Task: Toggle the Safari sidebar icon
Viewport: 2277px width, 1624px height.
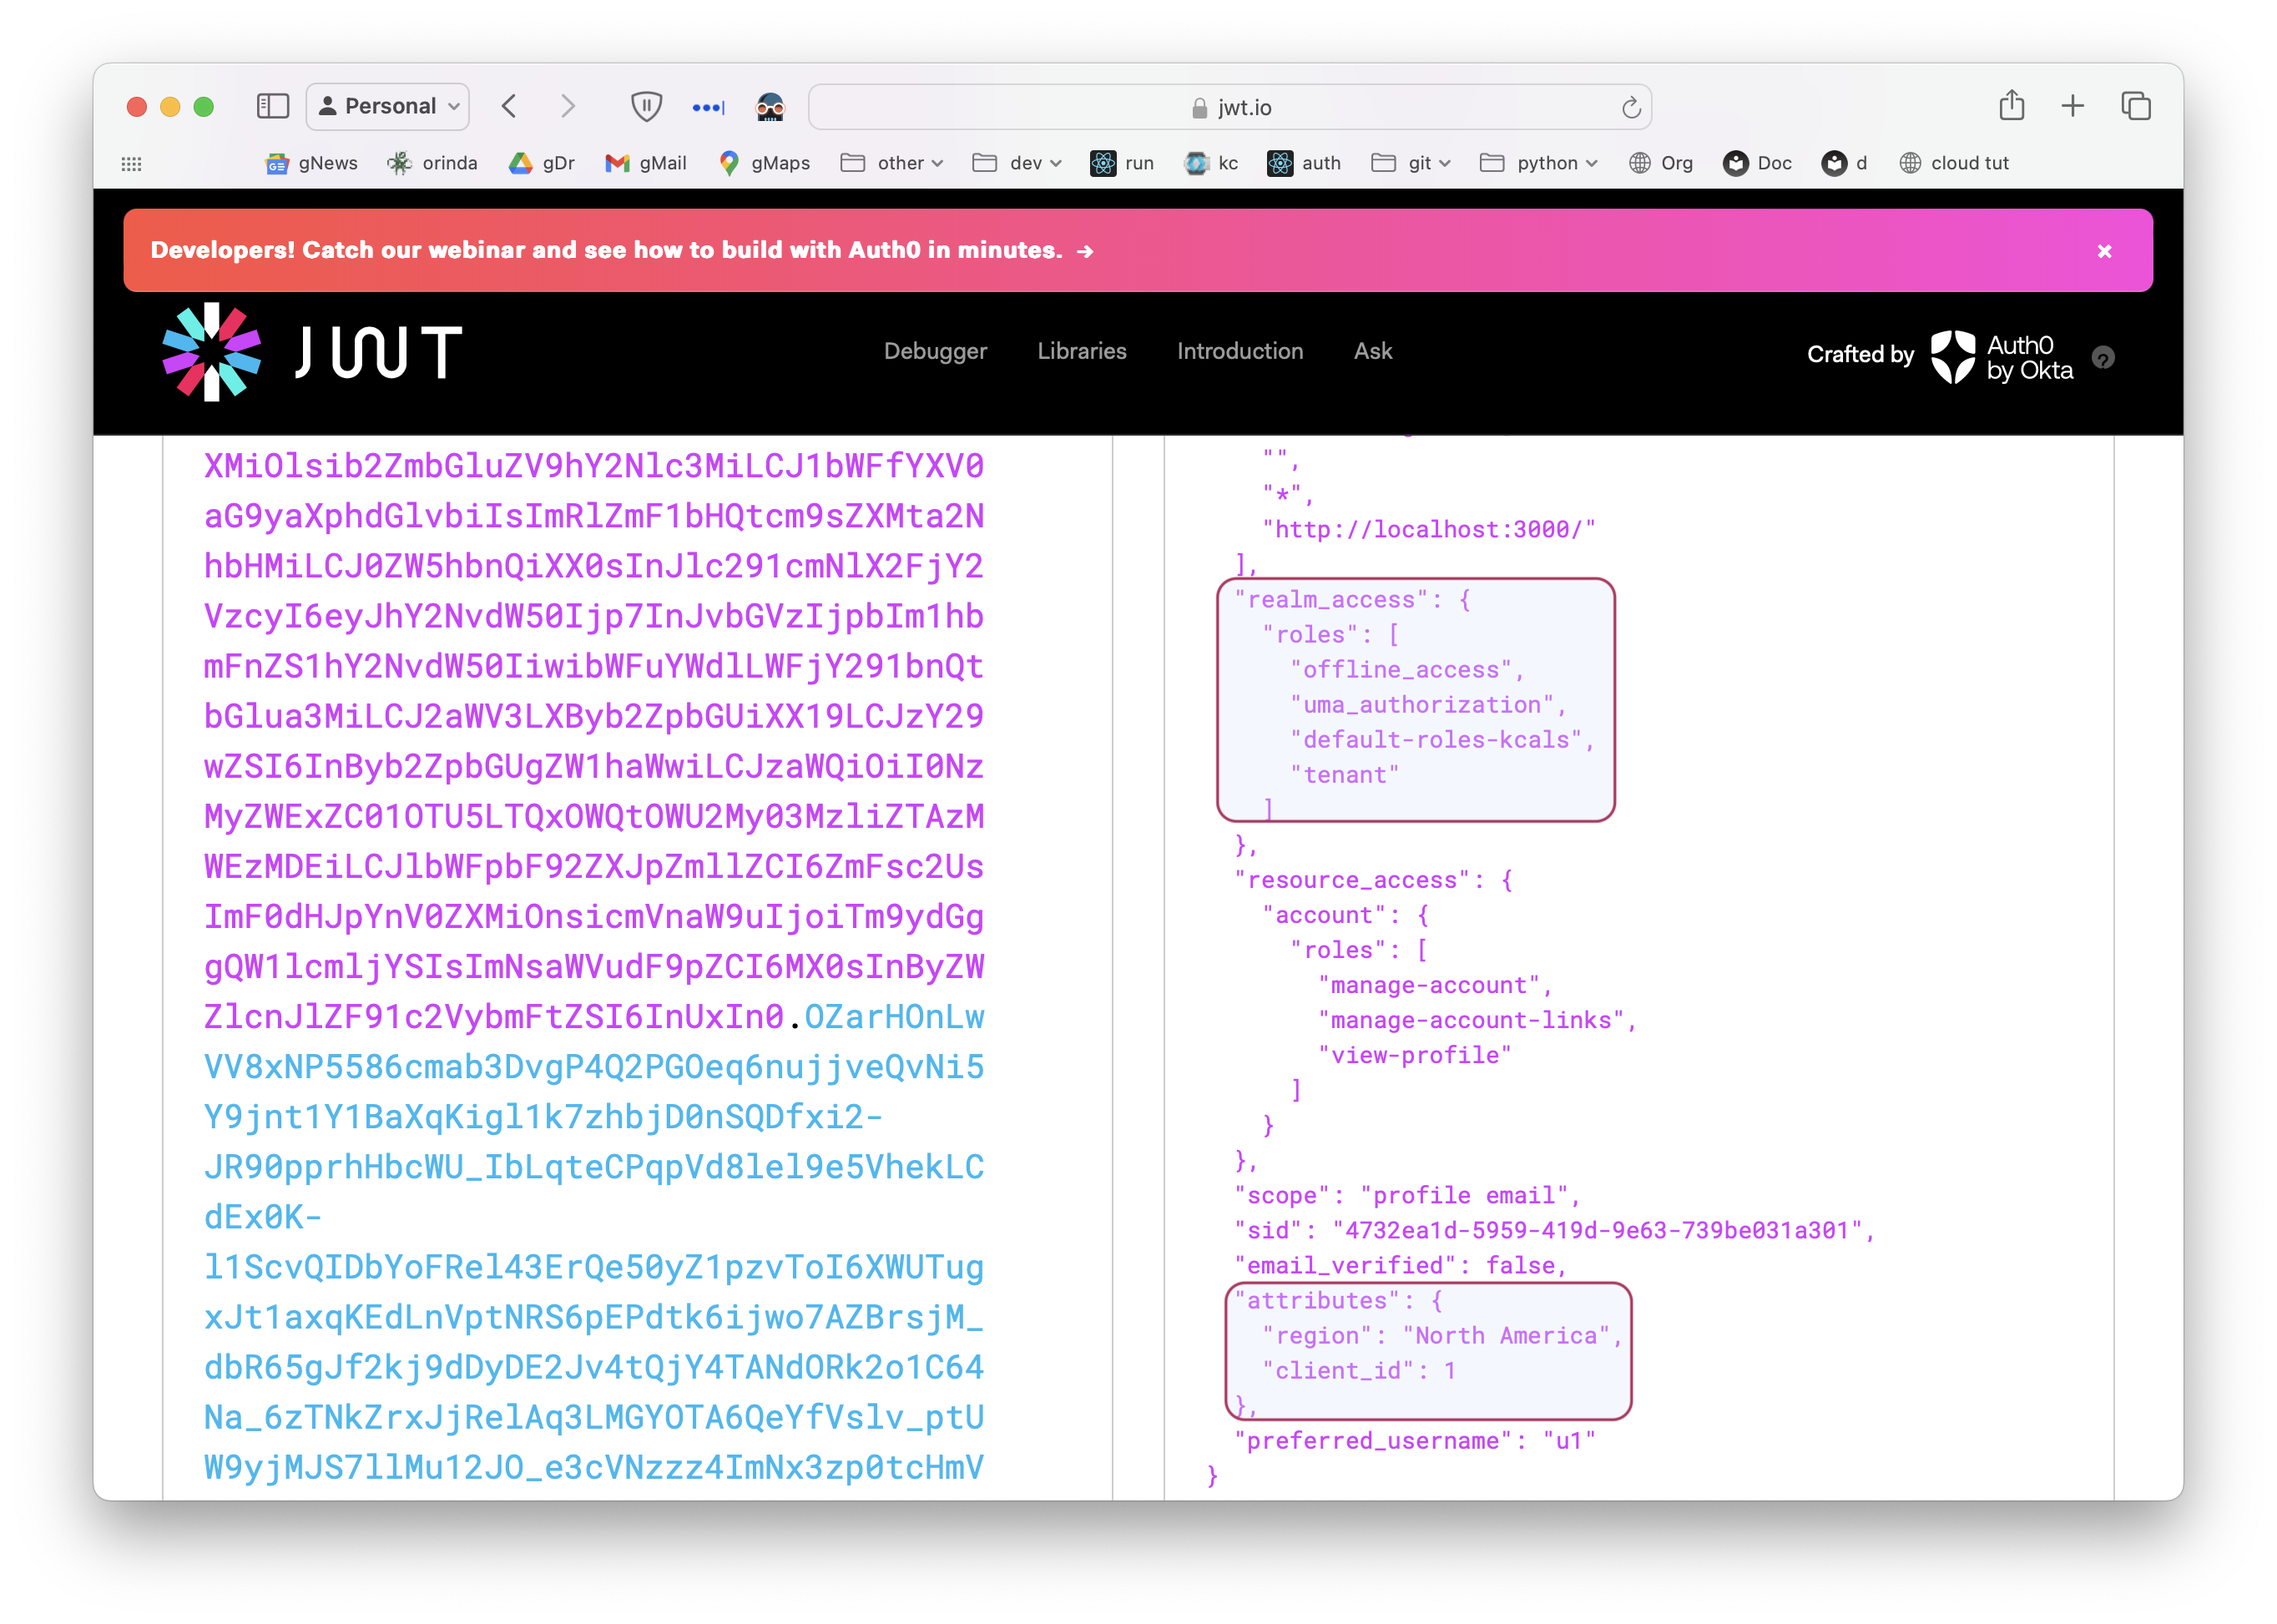Action: click(272, 106)
